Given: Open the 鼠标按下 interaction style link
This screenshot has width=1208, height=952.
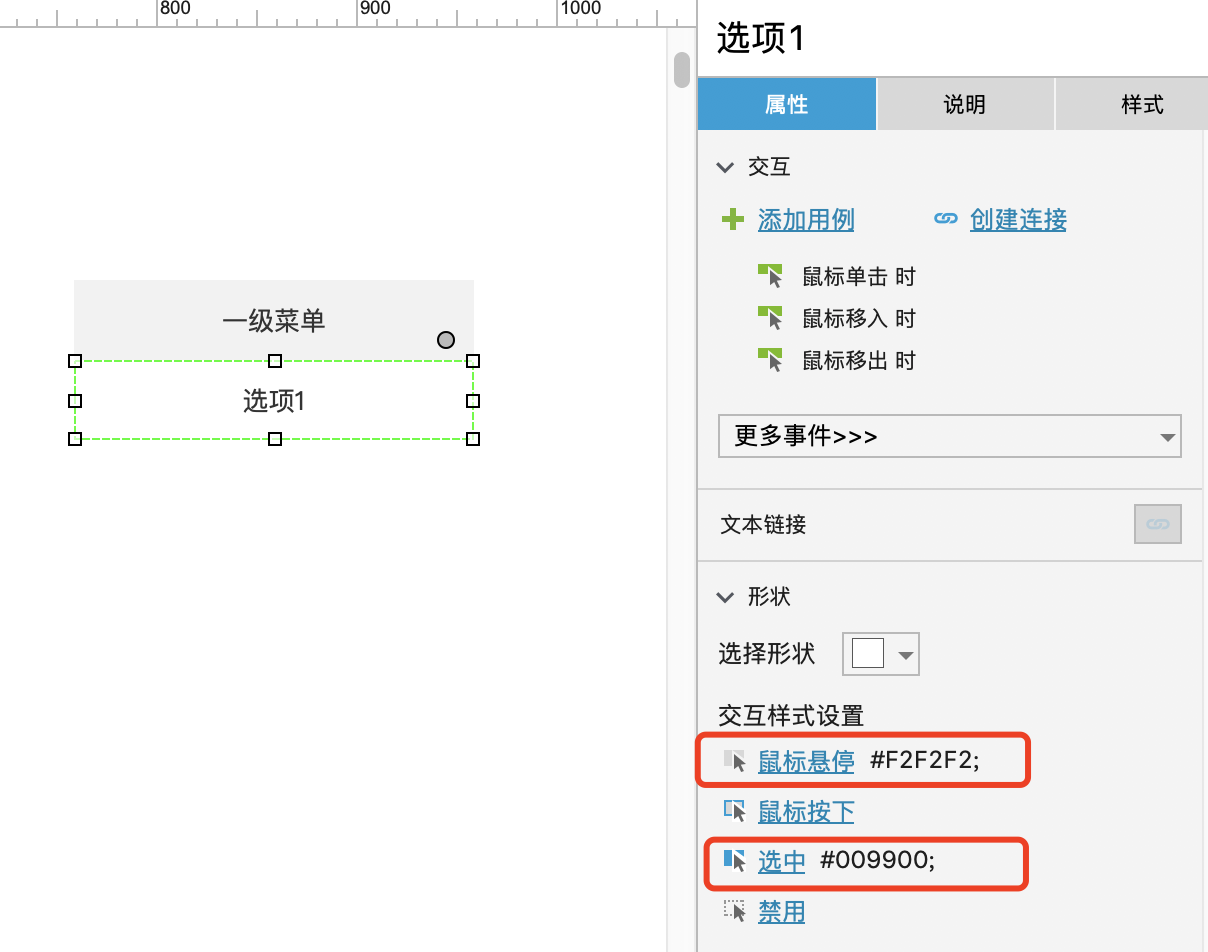Looking at the screenshot, I should (x=806, y=811).
